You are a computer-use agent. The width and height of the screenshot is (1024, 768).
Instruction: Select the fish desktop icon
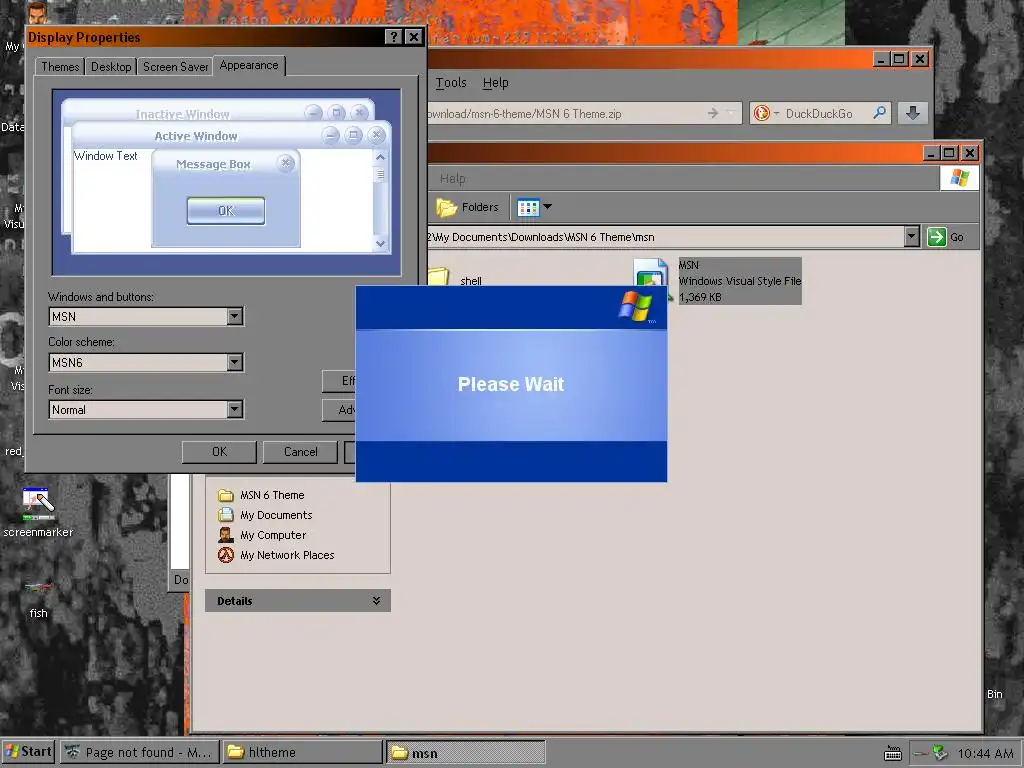point(38,598)
